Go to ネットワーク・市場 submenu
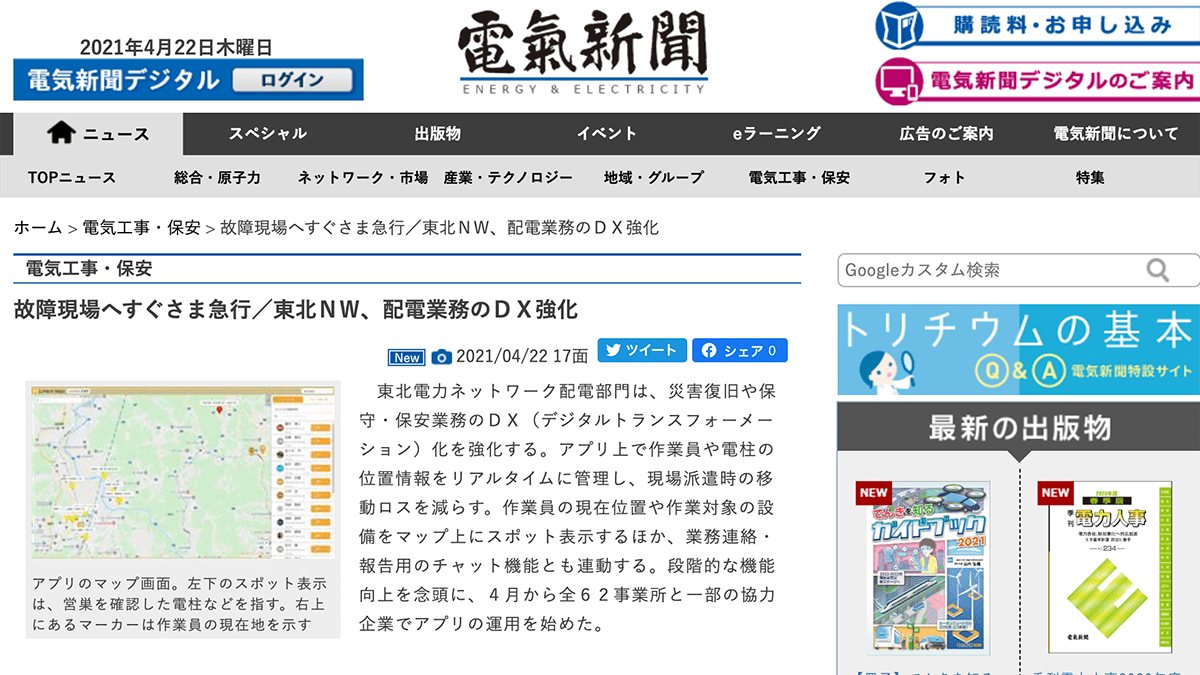The height and width of the screenshot is (675, 1200). (x=362, y=177)
